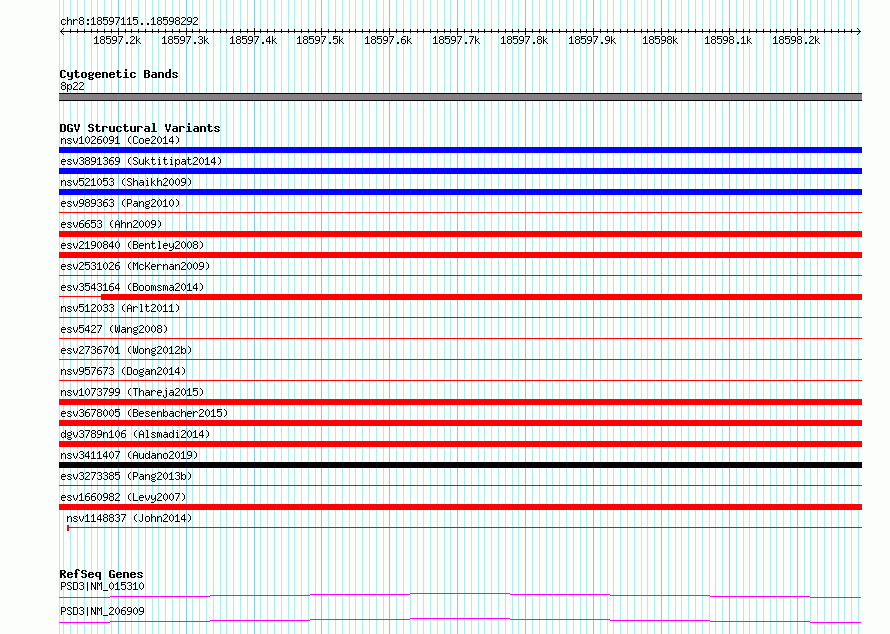Open the PSD3|NM_015310 gene label
The image size is (890, 634).
click(x=102, y=586)
